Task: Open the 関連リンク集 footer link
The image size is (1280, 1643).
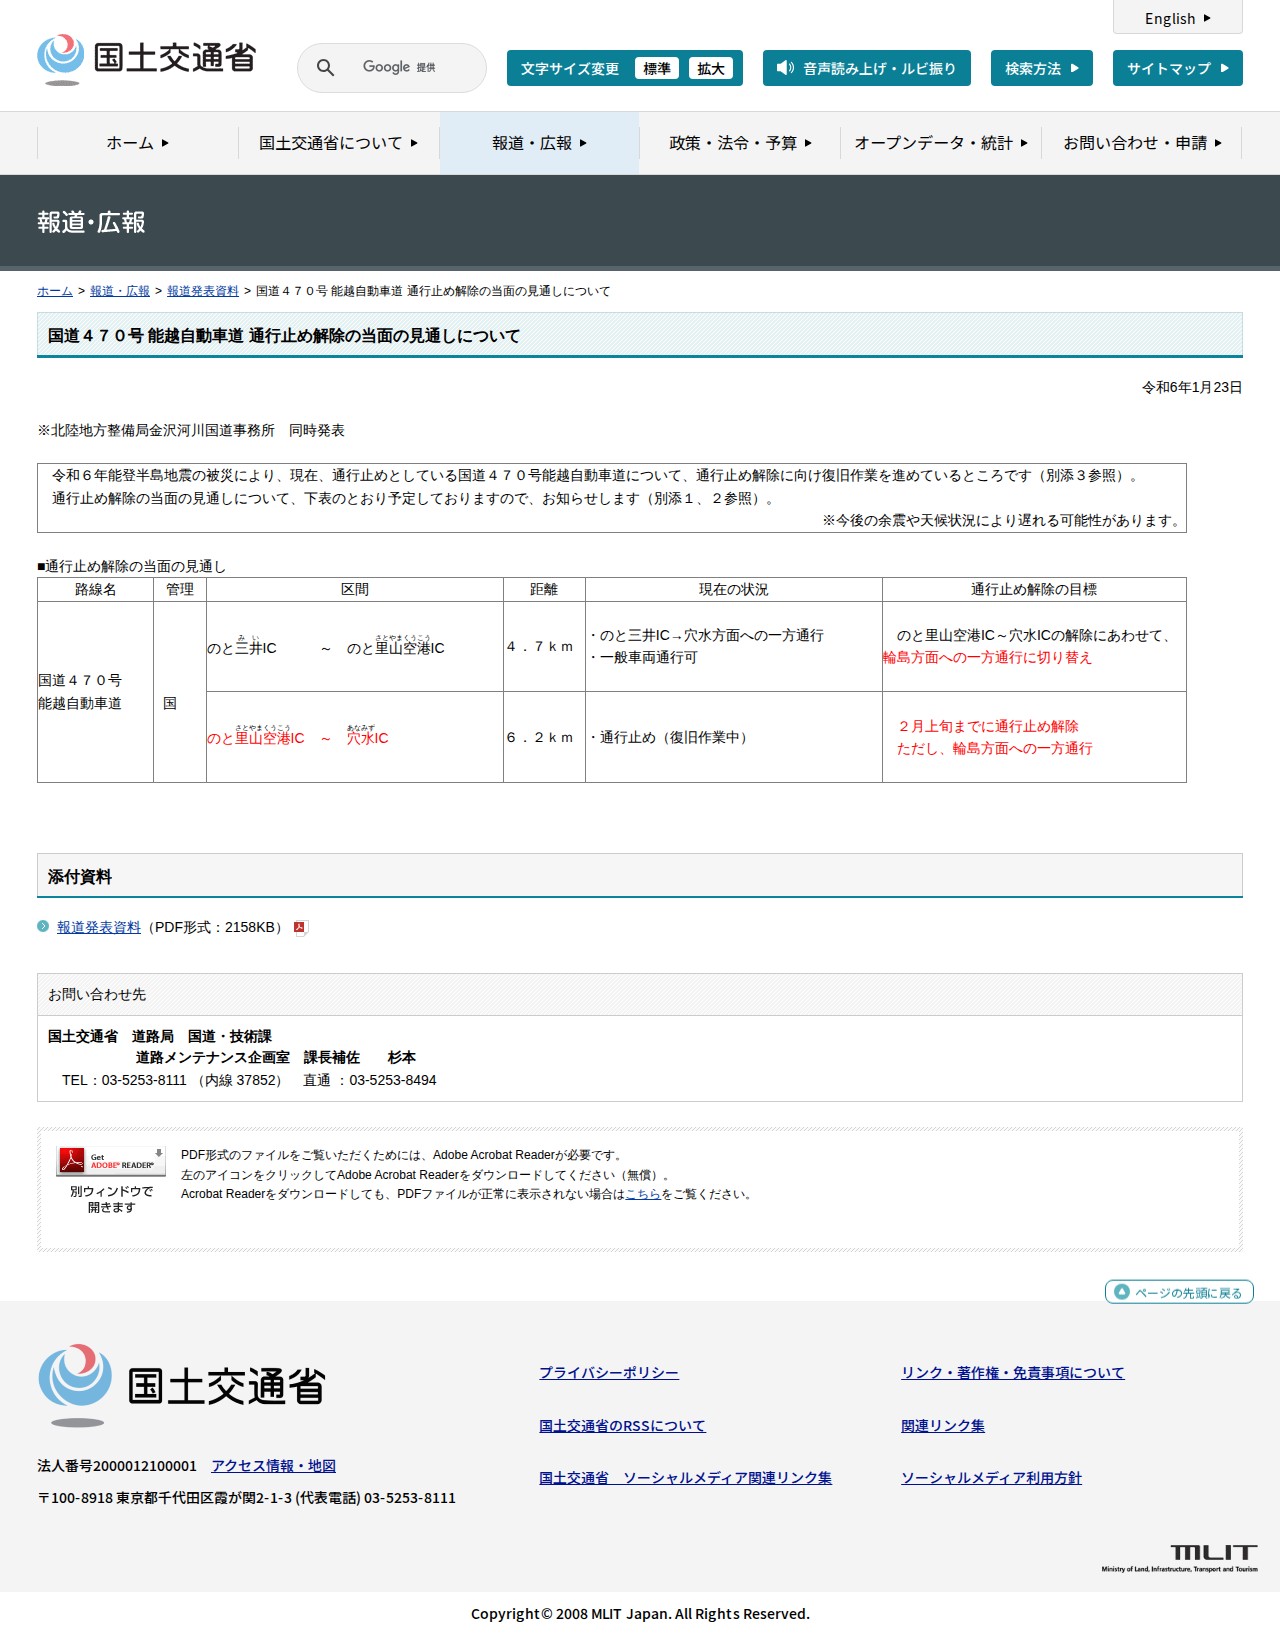Action: point(943,1426)
